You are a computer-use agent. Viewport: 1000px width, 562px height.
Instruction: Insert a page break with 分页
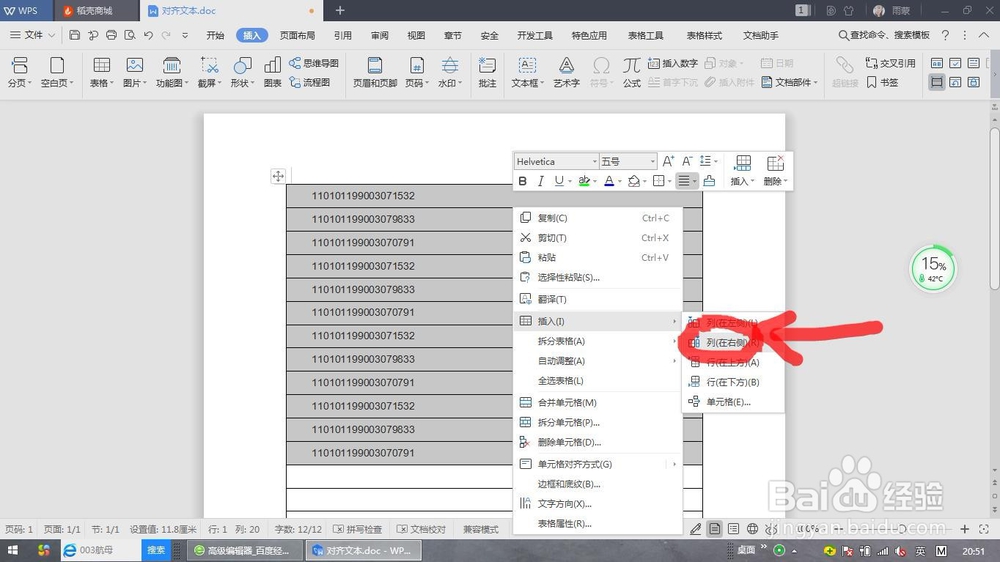20,72
